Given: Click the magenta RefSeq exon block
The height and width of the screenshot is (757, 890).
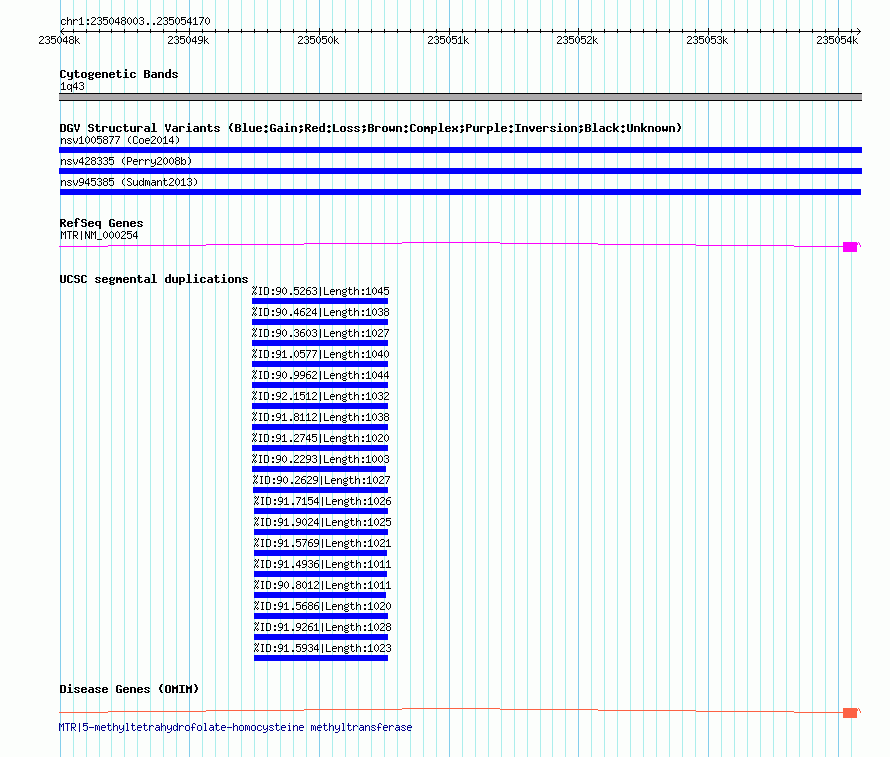Looking at the screenshot, I should click(850, 247).
